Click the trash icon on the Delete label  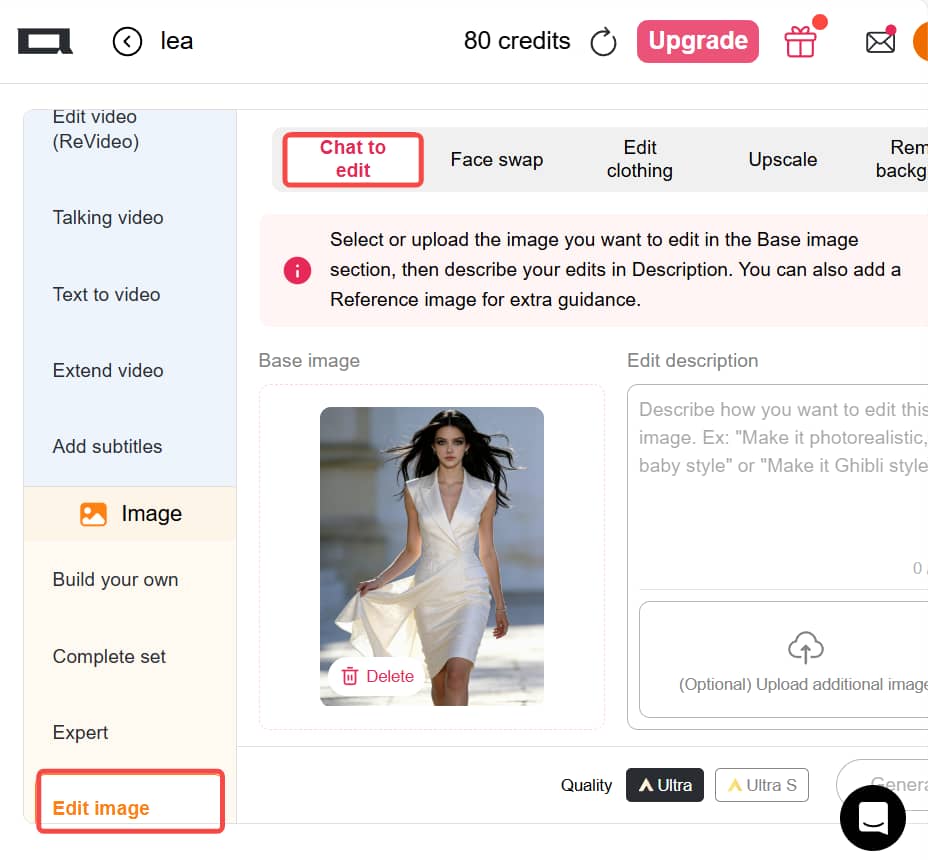(x=351, y=676)
